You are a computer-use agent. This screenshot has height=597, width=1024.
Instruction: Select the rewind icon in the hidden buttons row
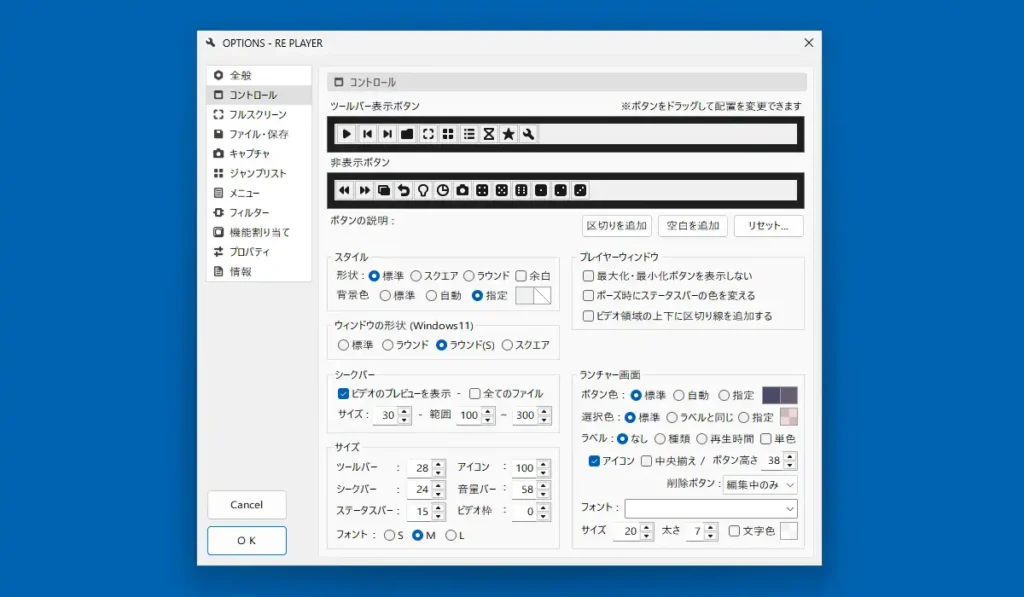[x=344, y=190]
